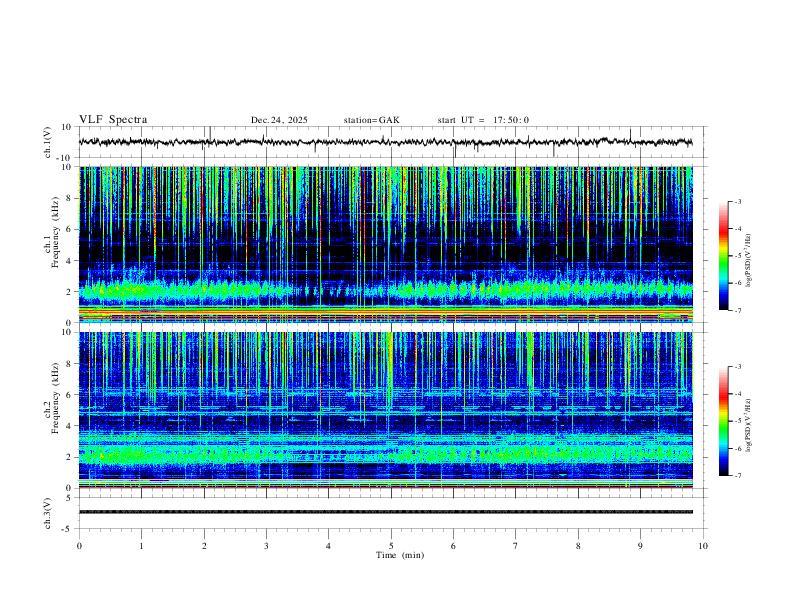Click the "-7" tick on ch.2 colorbar

pos(738,475)
